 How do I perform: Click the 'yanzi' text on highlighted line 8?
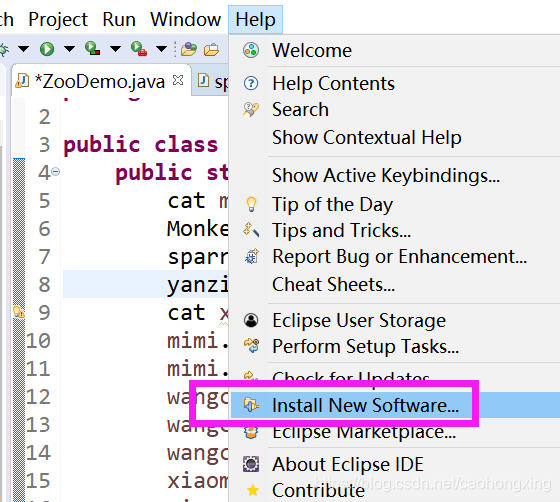coord(198,285)
